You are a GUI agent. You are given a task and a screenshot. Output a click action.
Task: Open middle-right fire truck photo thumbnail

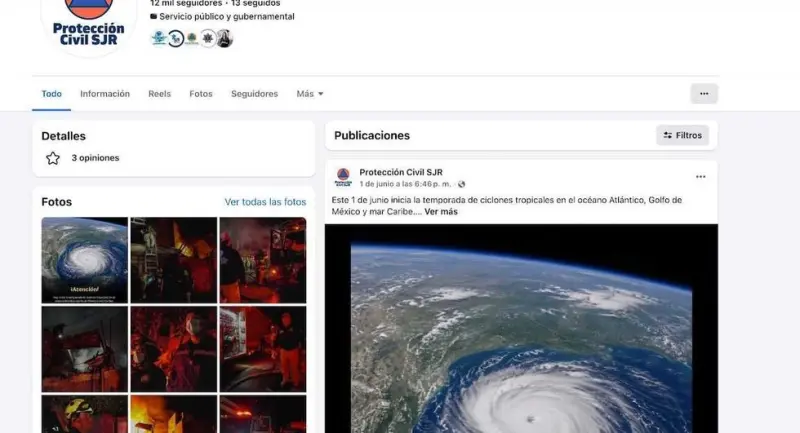pos(263,349)
